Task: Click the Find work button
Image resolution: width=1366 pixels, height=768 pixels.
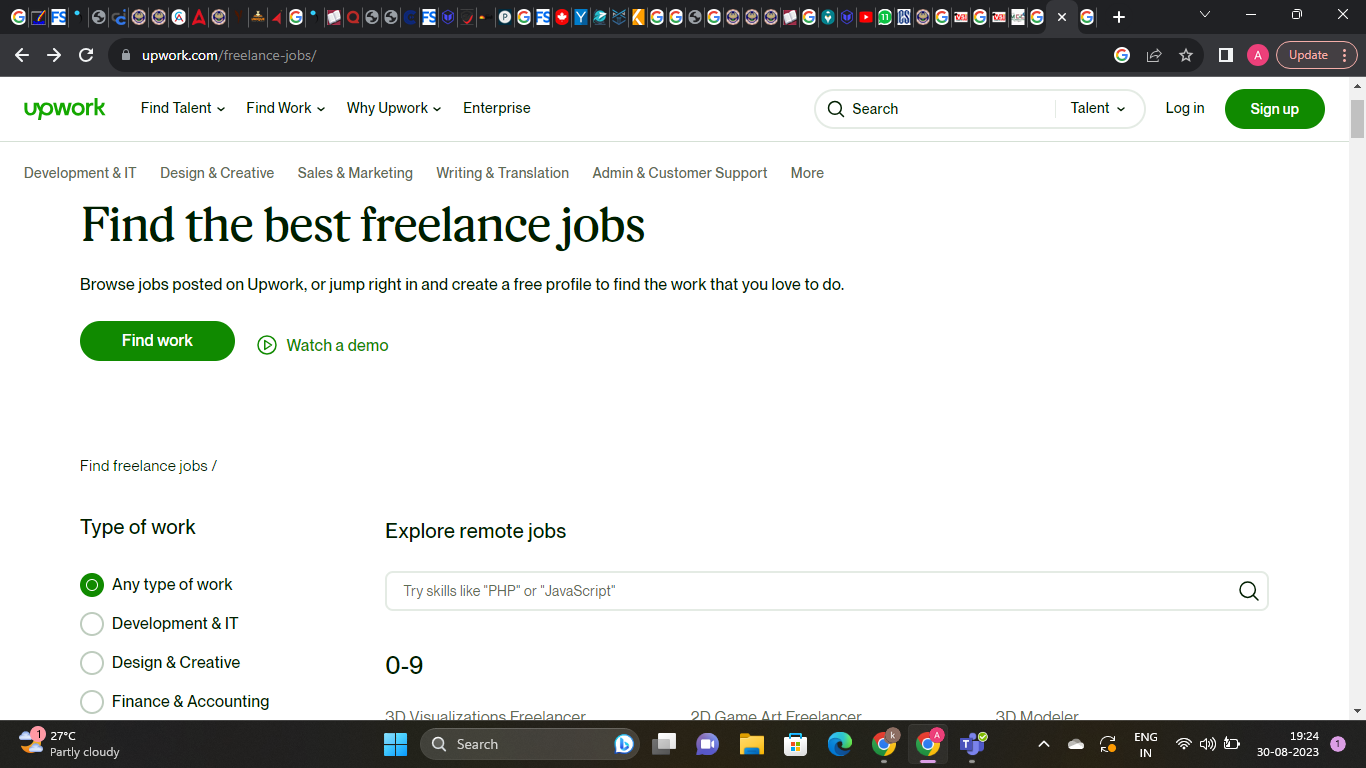Action: click(157, 341)
